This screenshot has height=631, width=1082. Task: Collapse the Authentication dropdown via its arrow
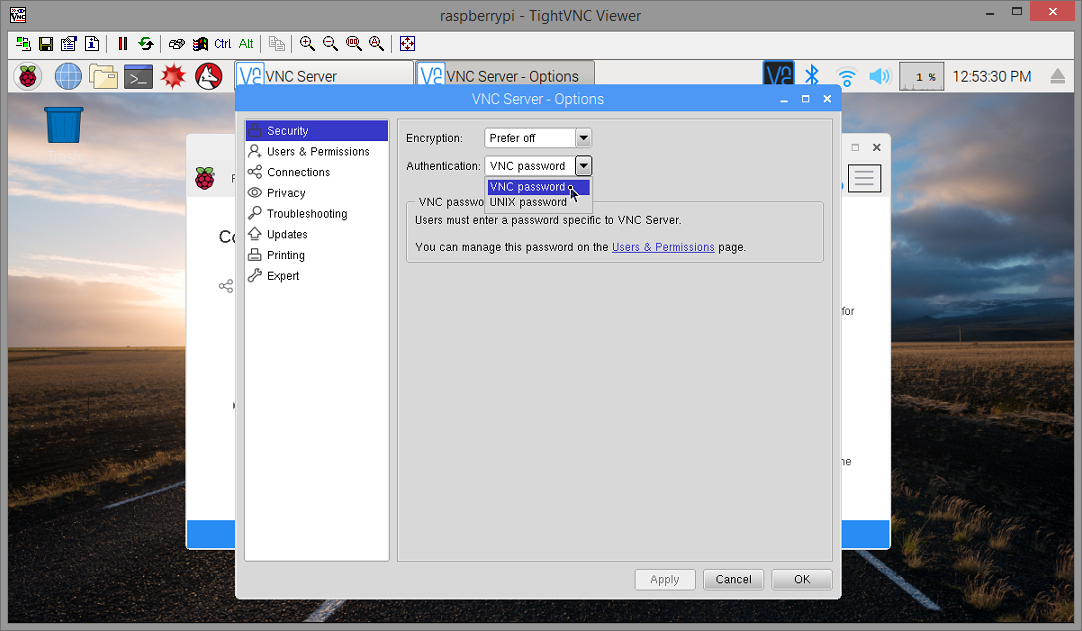[x=584, y=166]
